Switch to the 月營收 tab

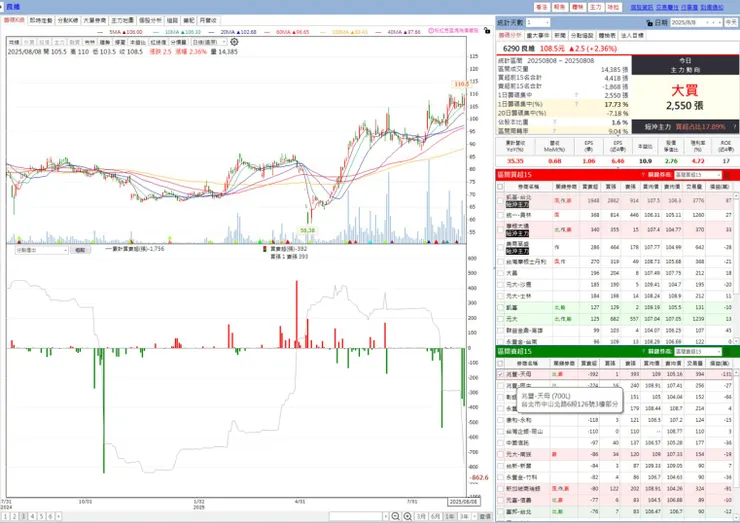coord(208,20)
